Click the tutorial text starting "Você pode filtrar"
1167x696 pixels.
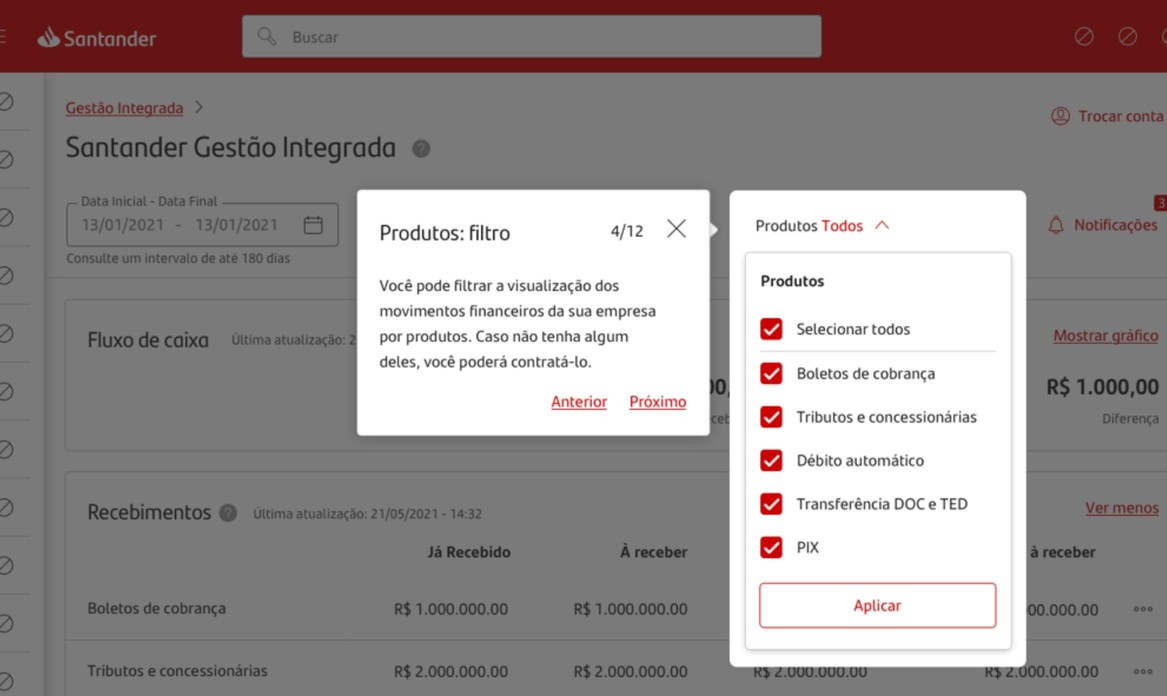click(x=518, y=324)
